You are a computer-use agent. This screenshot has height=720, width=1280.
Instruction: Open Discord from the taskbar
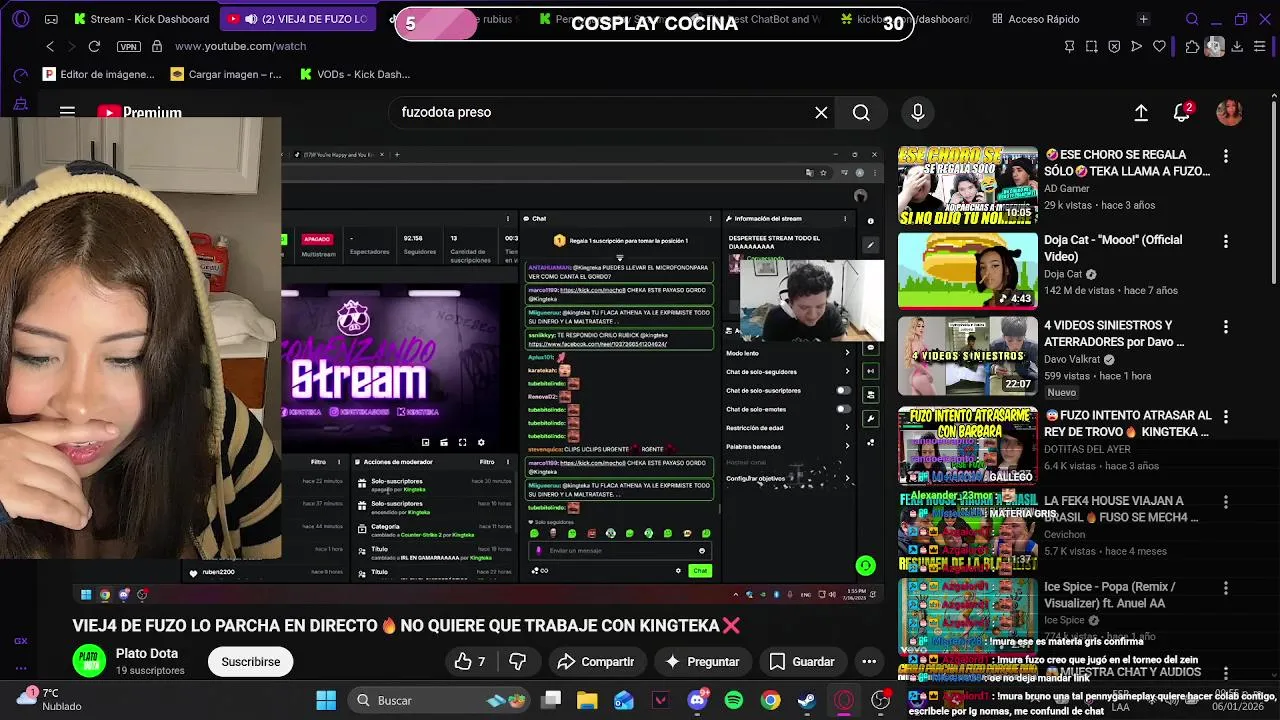pos(697,700)
